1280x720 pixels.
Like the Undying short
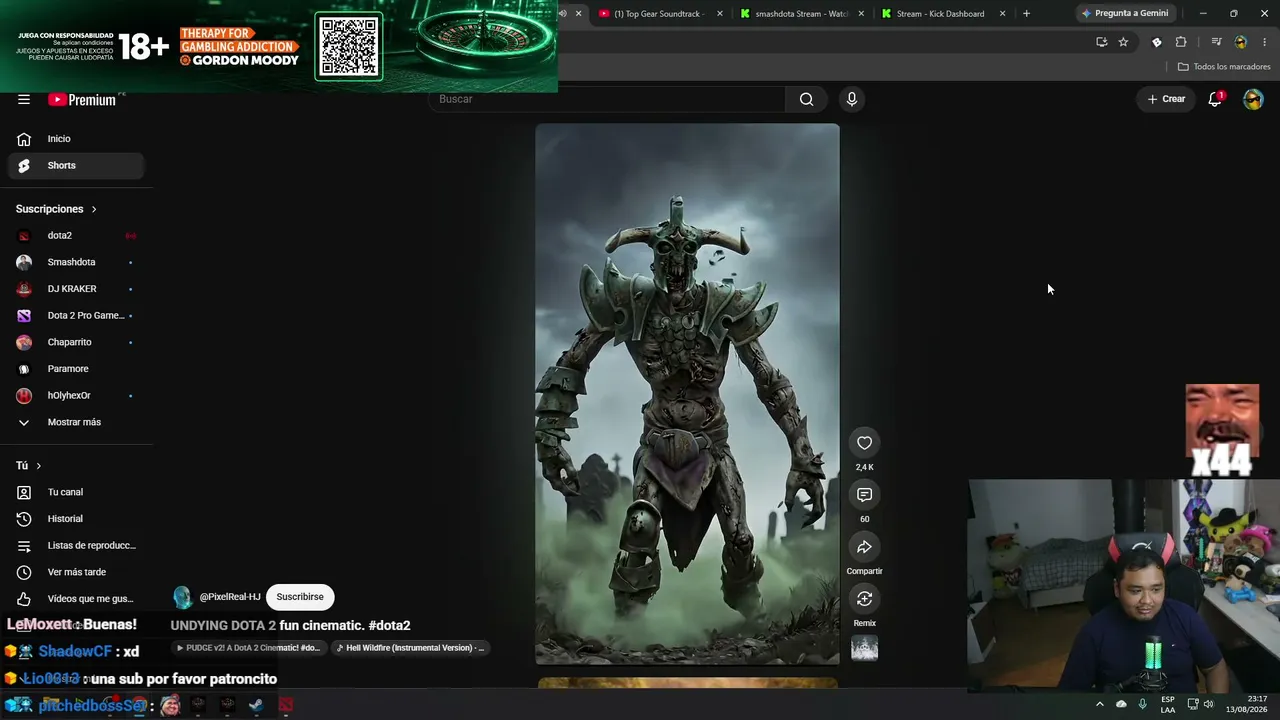pos(865,443)
